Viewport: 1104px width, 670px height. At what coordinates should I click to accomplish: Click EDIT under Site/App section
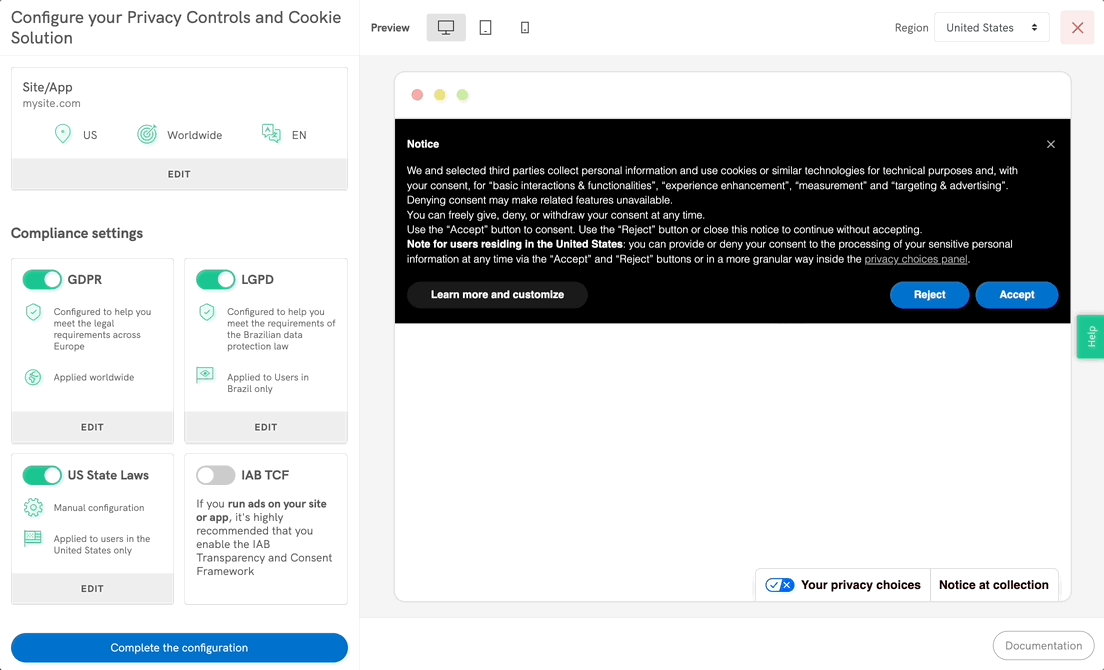179,174
